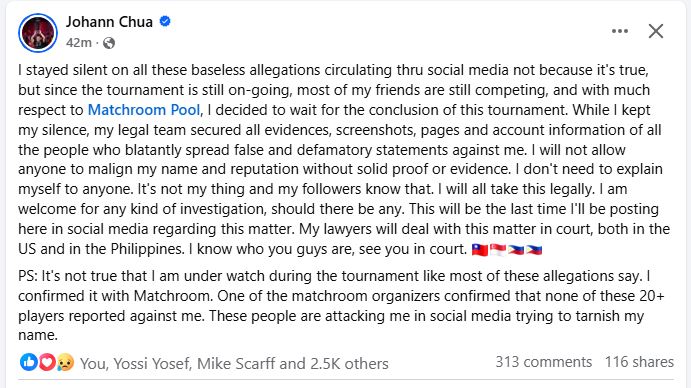
Task: Open Johann Chua's profile picture
Action: pos(38,33)
